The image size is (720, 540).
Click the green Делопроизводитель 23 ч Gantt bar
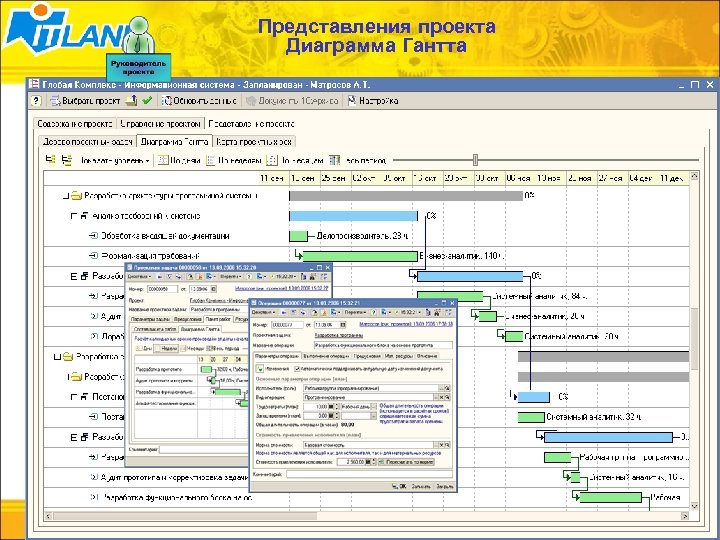coord(298,236)
